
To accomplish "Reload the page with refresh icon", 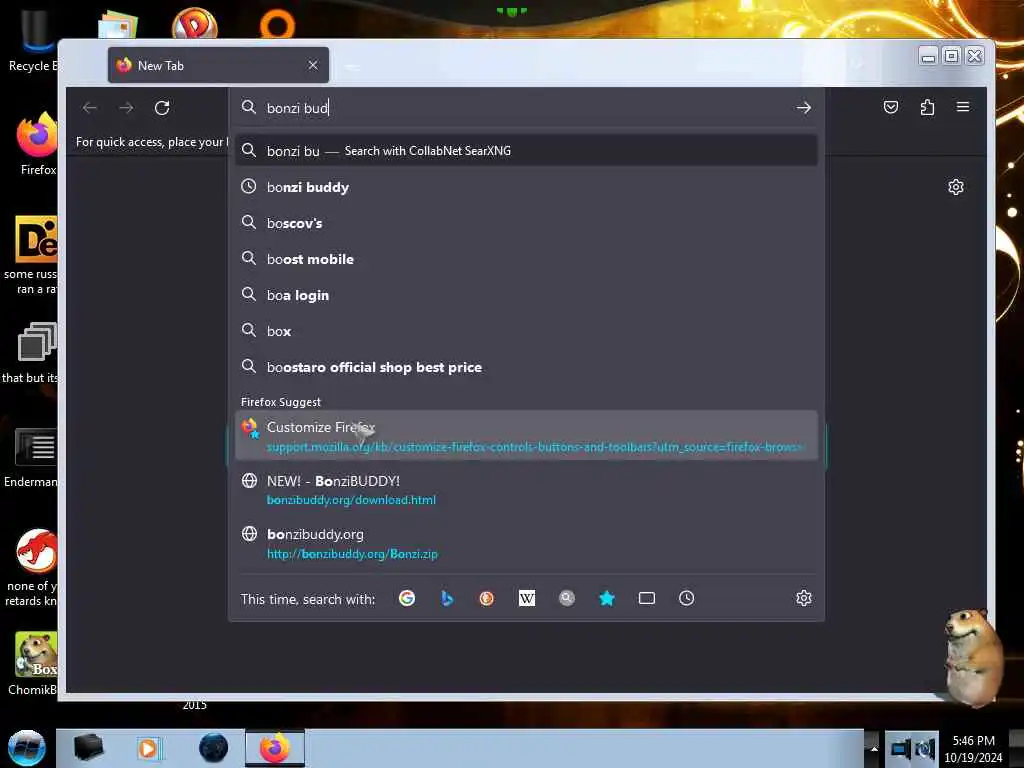I will point(162,108).
